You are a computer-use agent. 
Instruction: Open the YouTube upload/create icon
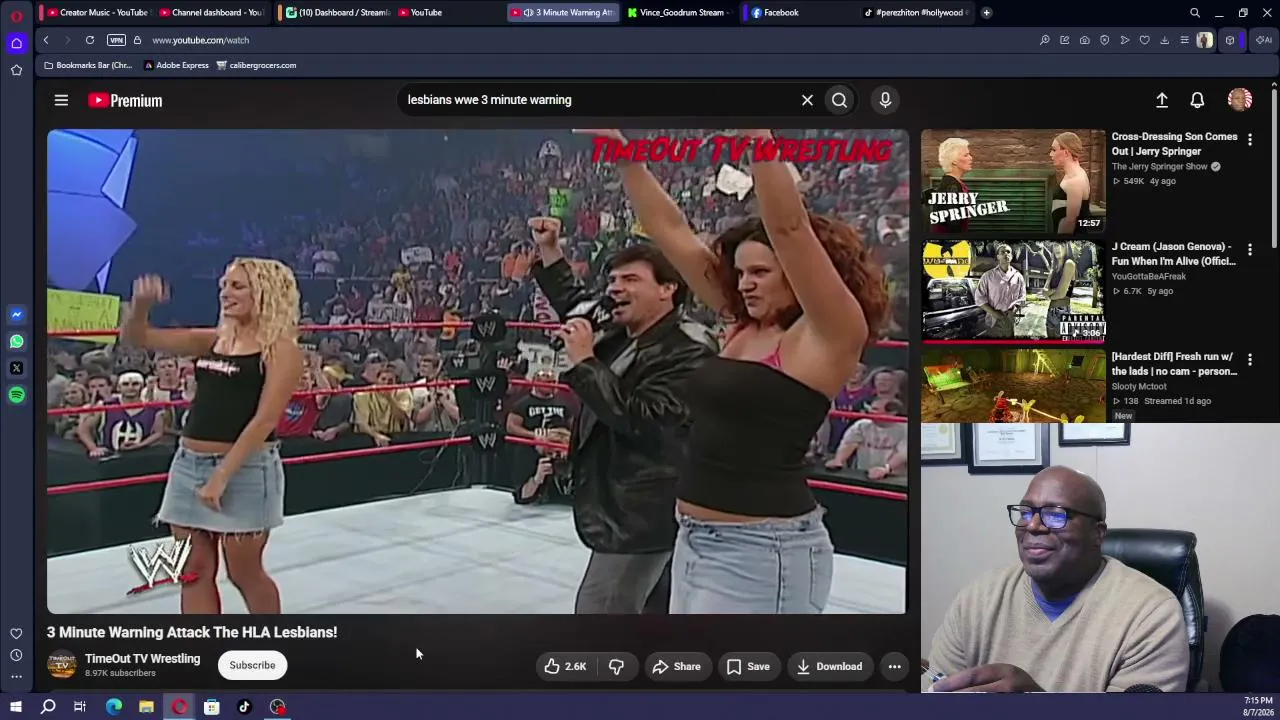coord(1162,100)
